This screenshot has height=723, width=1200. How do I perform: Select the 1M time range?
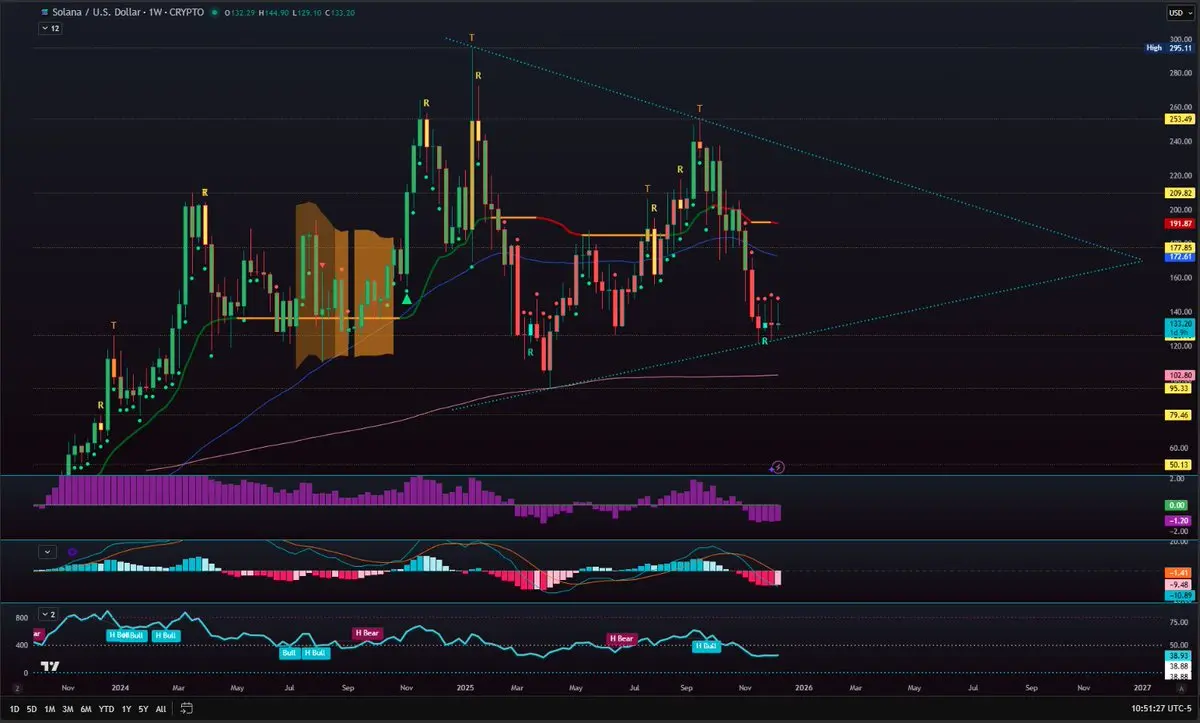(49, 708)
